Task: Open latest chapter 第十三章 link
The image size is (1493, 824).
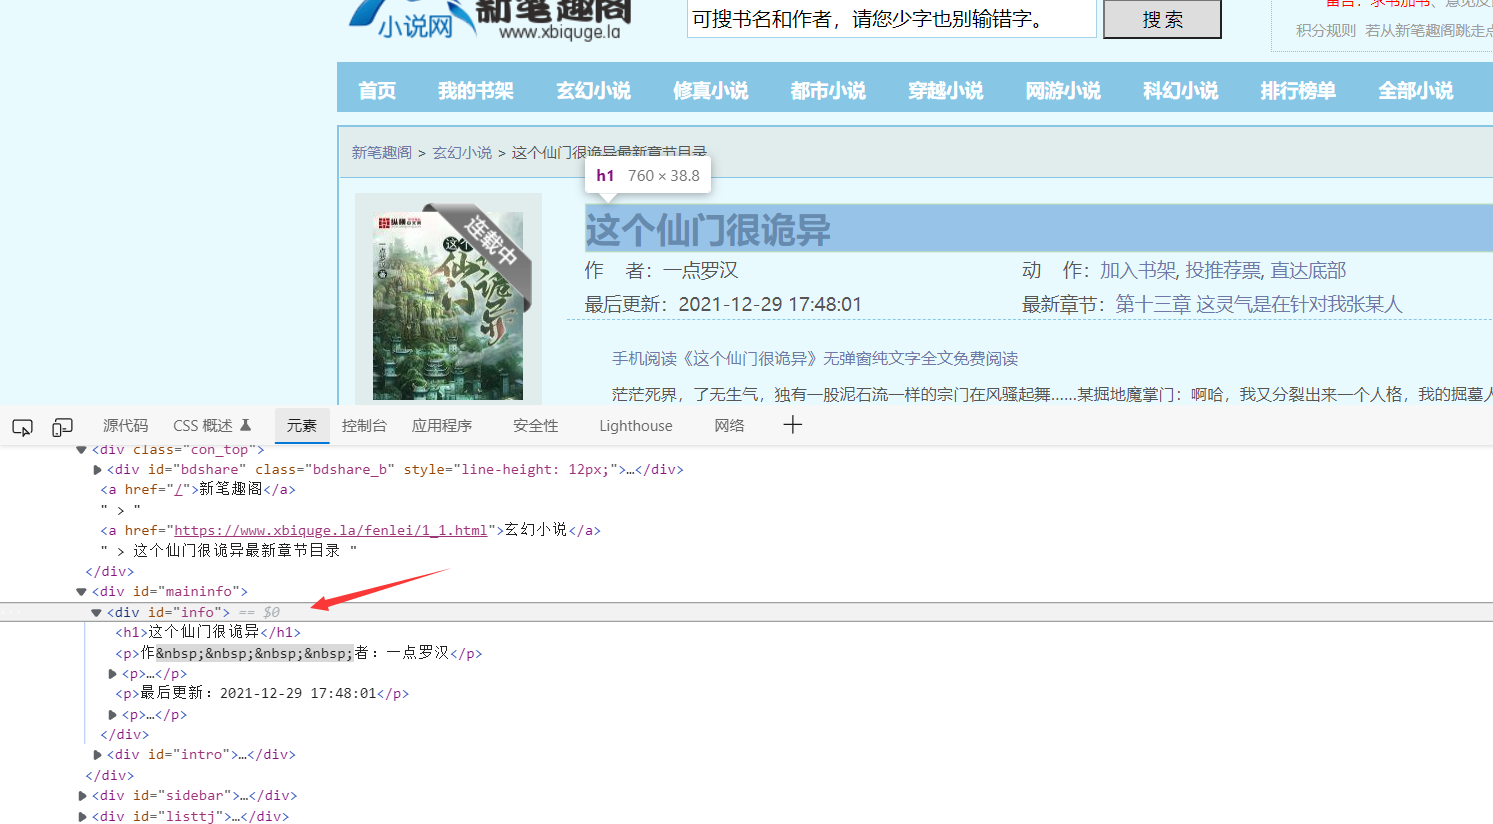Action: click(1259, 304)
